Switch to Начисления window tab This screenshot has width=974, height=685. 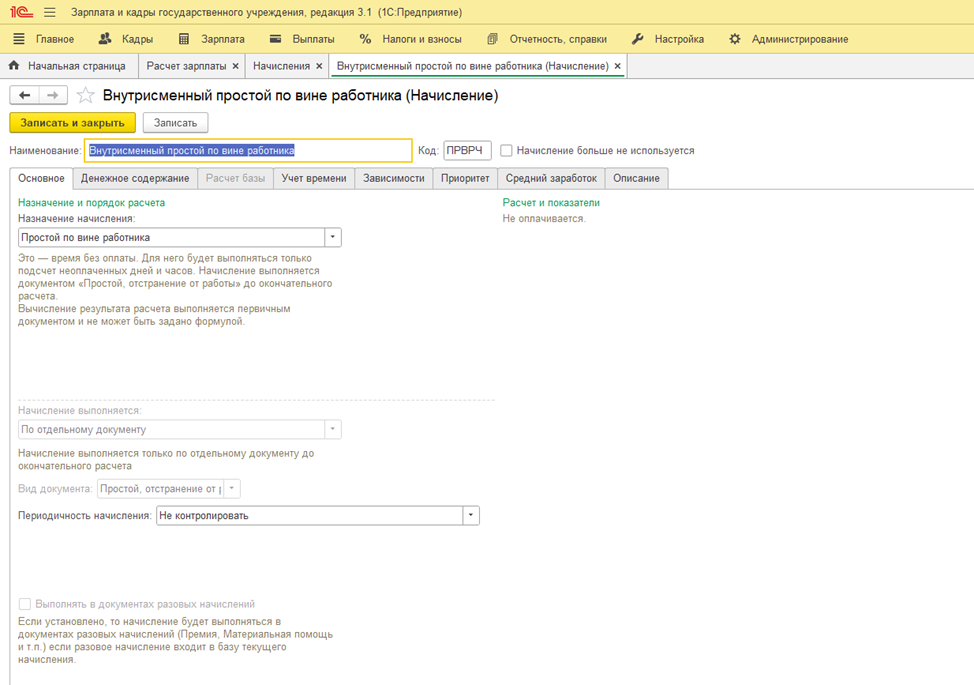tap(281, 66)
